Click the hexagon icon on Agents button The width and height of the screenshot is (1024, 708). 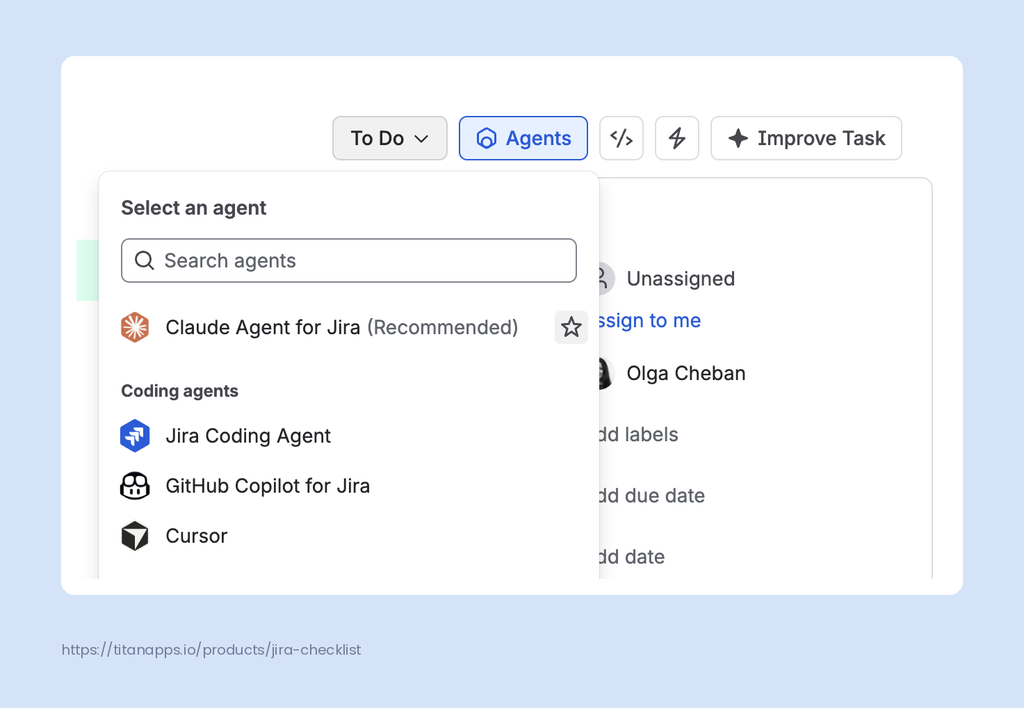coord(486,138)
